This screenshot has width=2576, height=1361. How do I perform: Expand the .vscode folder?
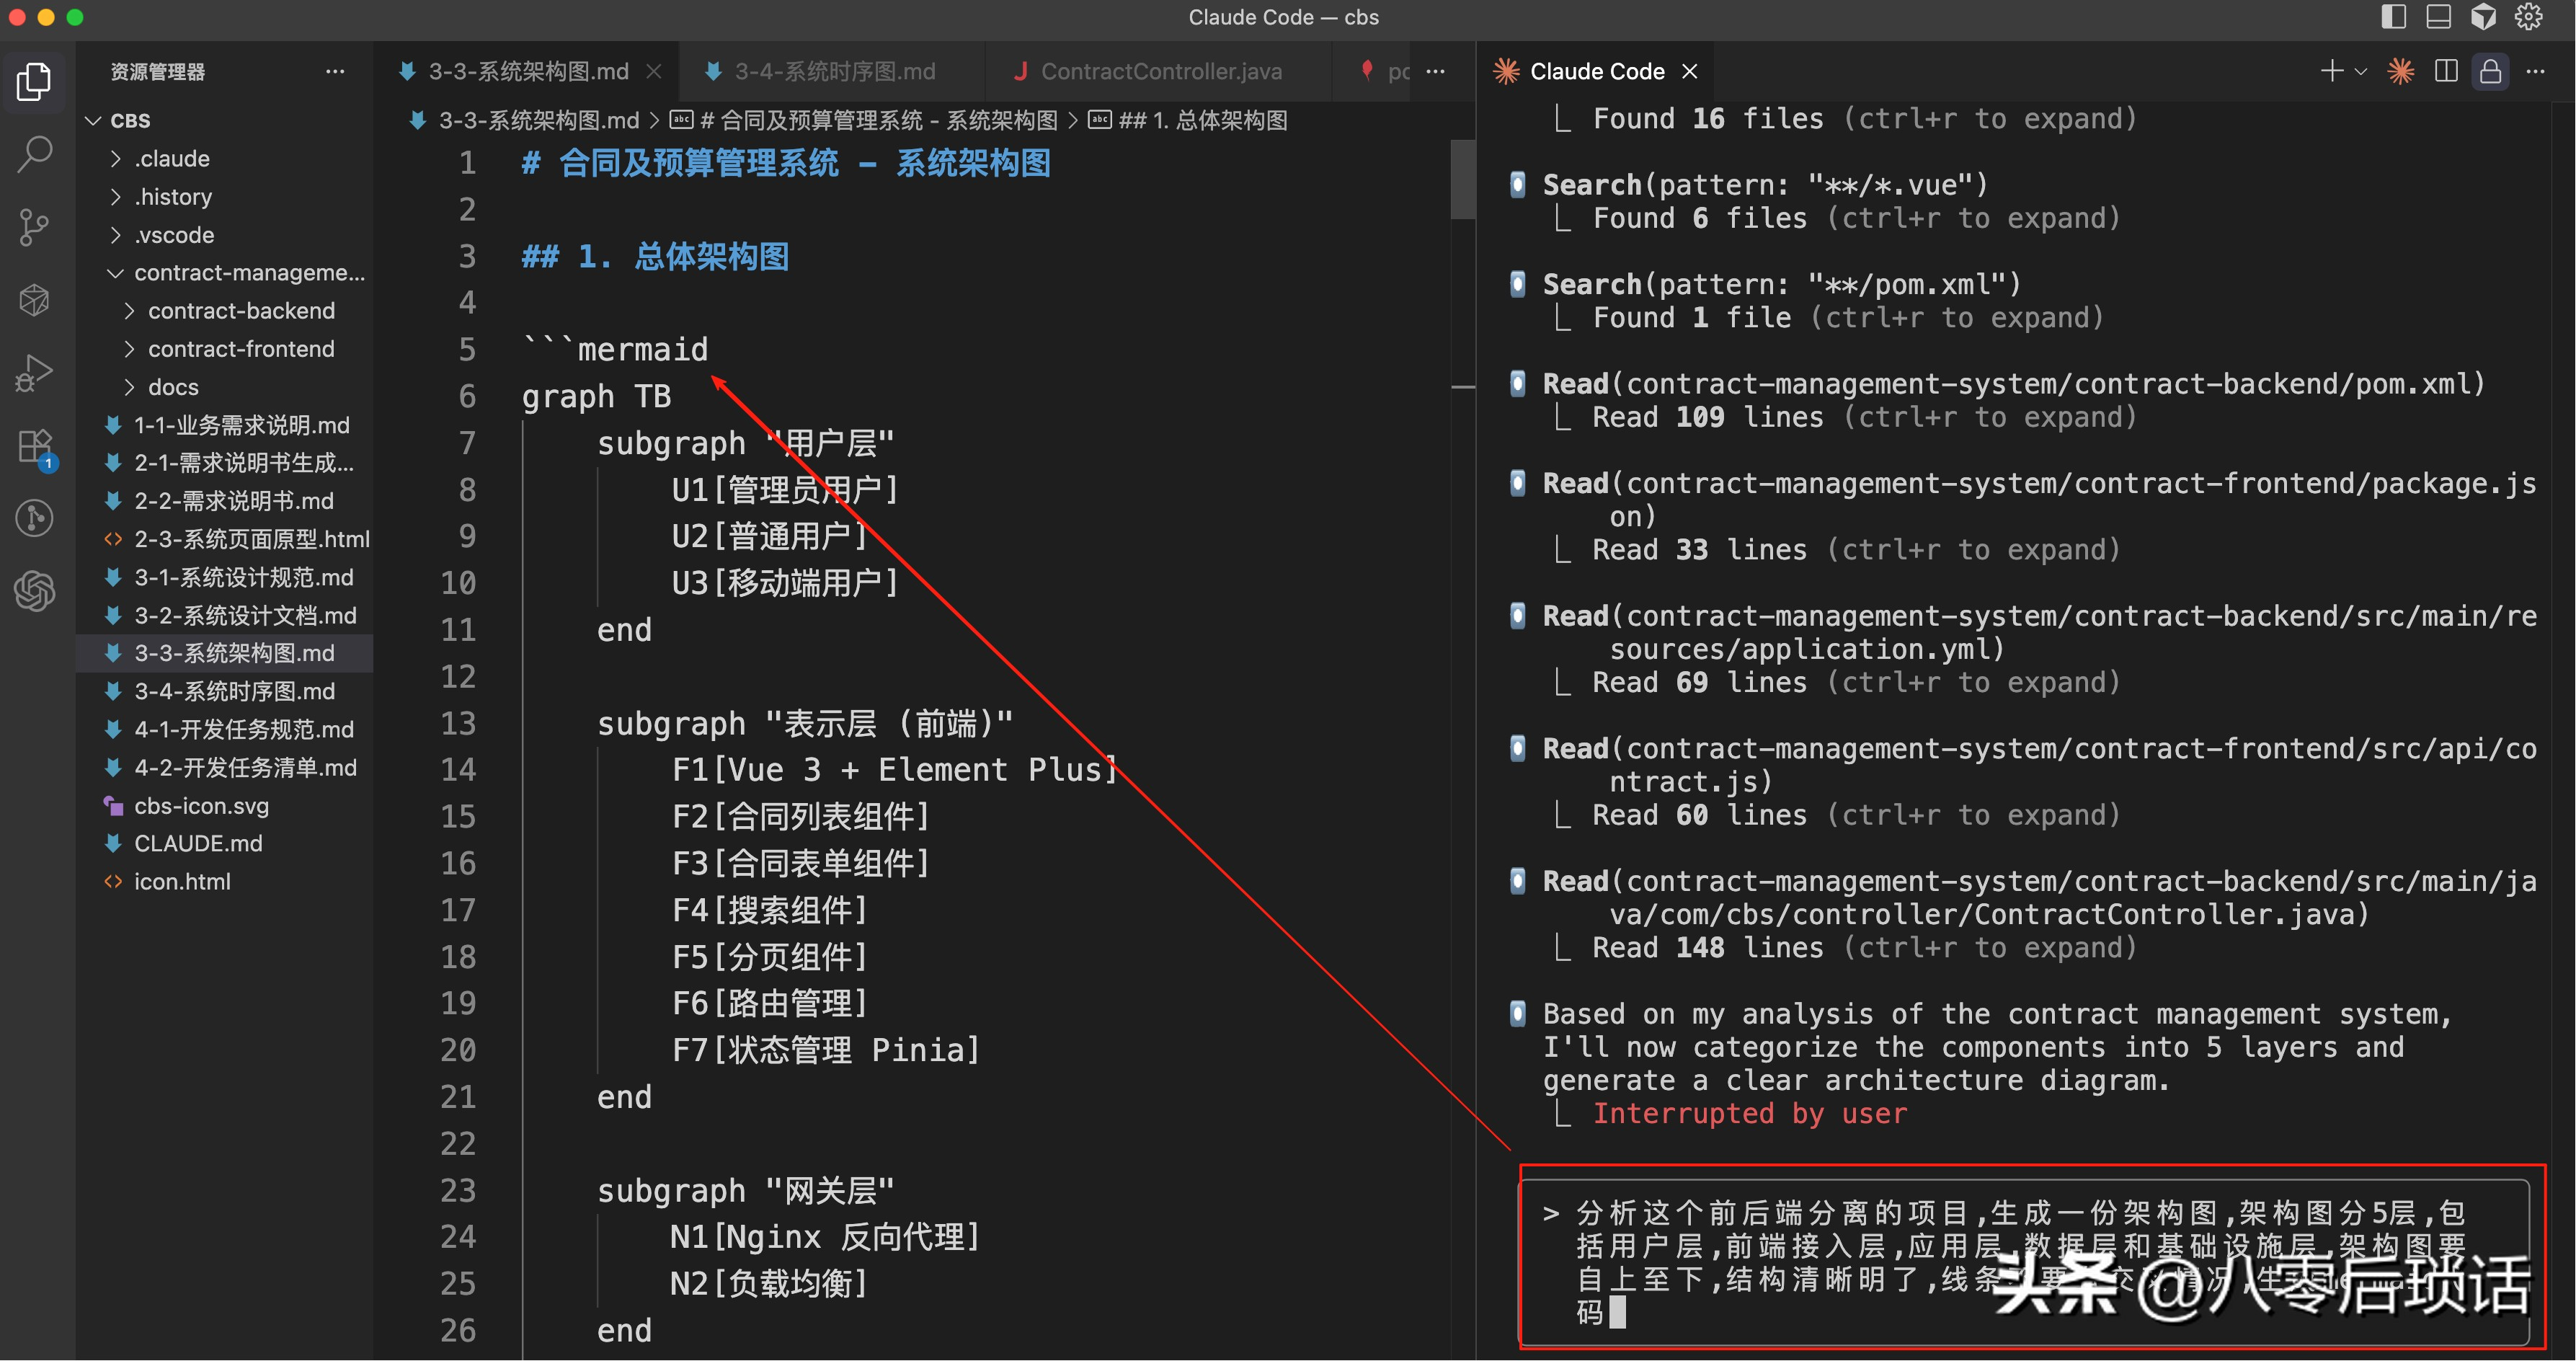116,234
